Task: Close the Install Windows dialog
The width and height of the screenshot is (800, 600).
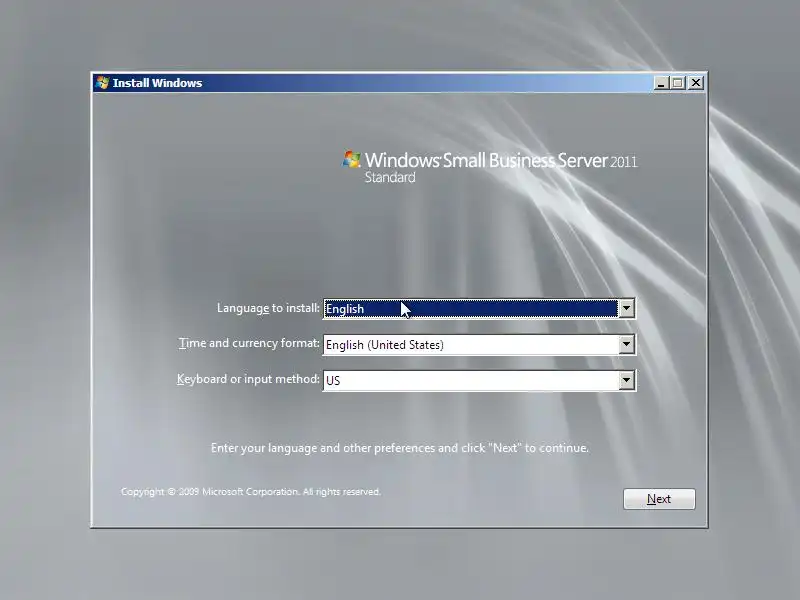Action: (x=696, y=83)
